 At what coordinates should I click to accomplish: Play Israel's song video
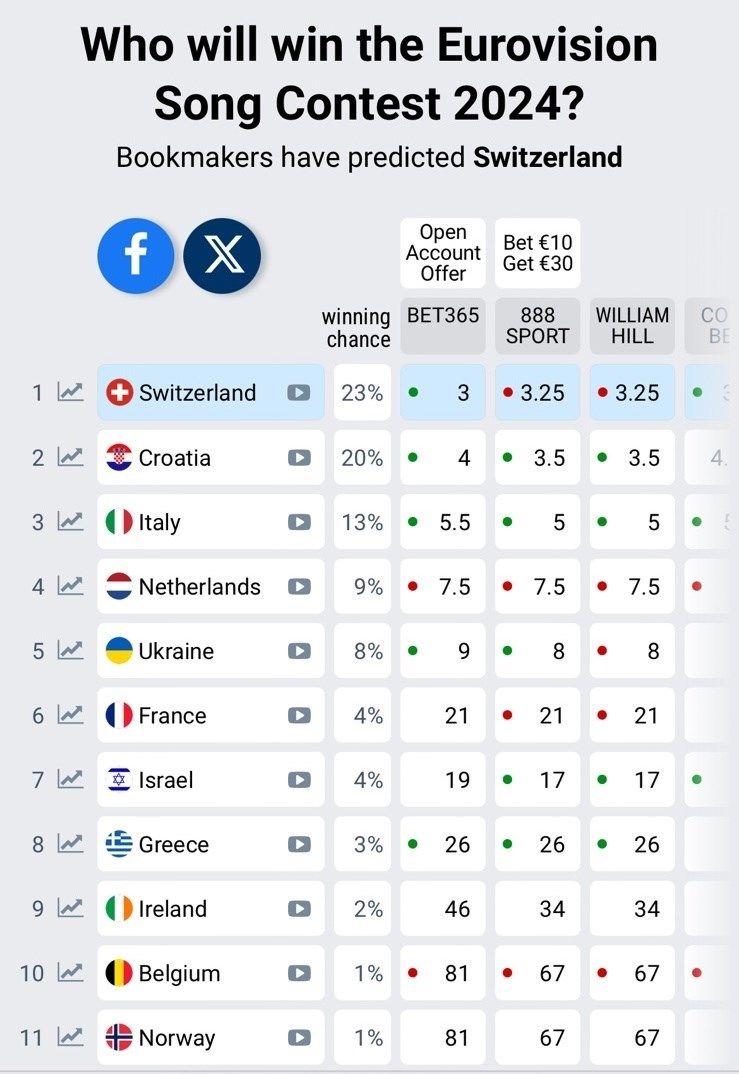point(299,780)
